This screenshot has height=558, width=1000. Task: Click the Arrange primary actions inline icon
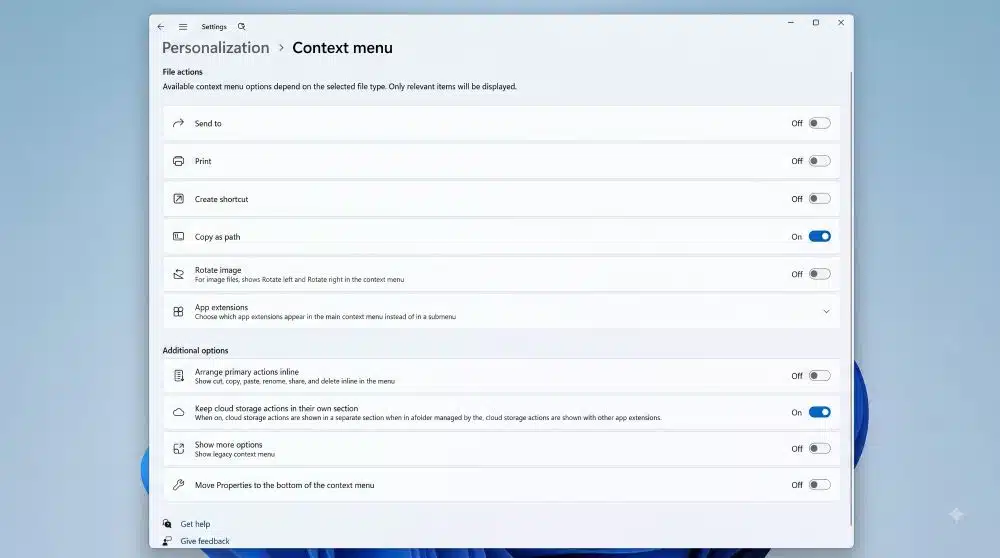(x=179, y=376)
